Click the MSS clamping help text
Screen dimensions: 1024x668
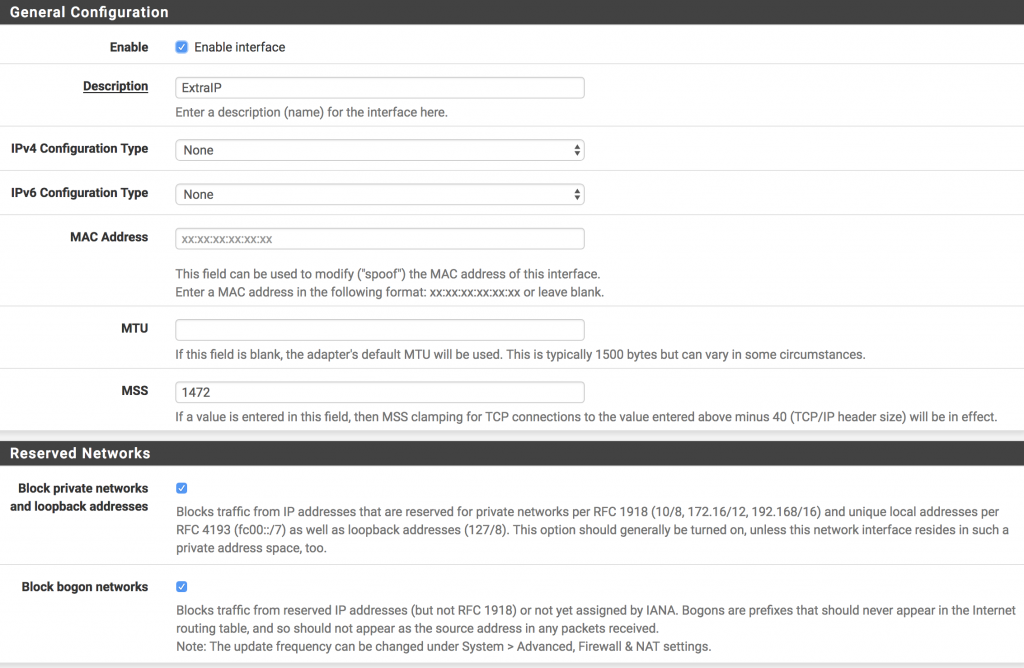pyautogui.click(x=586, y=417)
